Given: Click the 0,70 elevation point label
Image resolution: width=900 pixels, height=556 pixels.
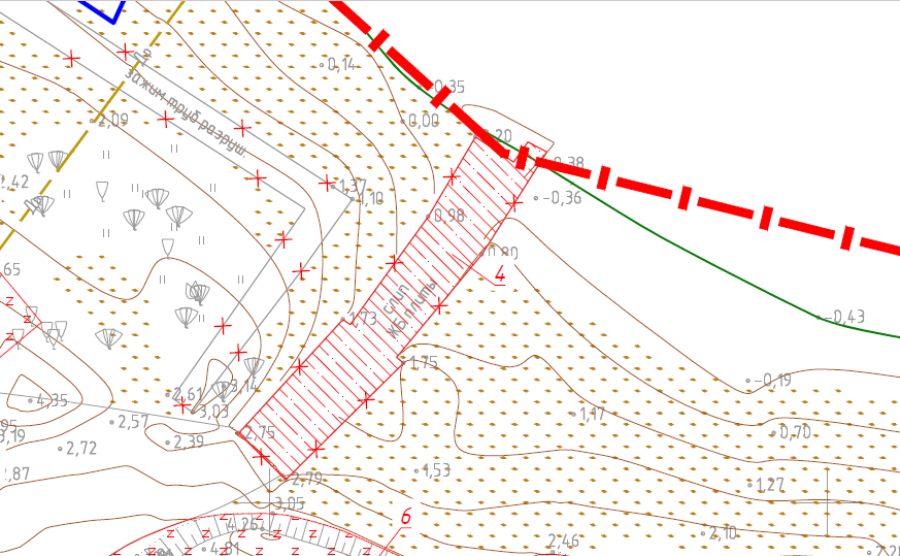Looking at the screenshot, I should [x=795, y=432].
